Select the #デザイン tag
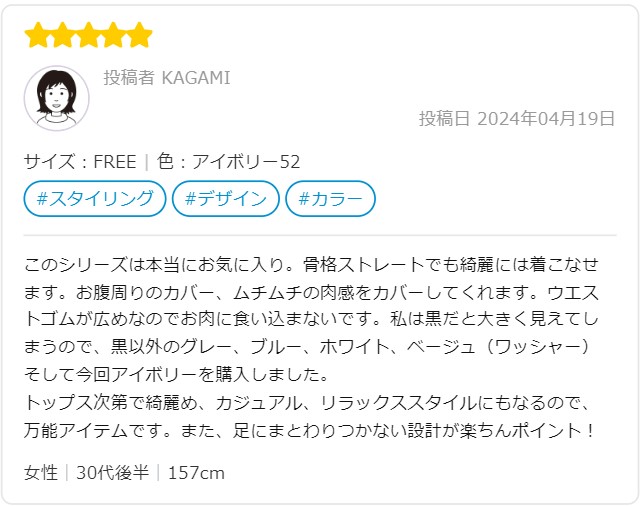642x507 pixels. pyautogui.click(x=226, y=199)
